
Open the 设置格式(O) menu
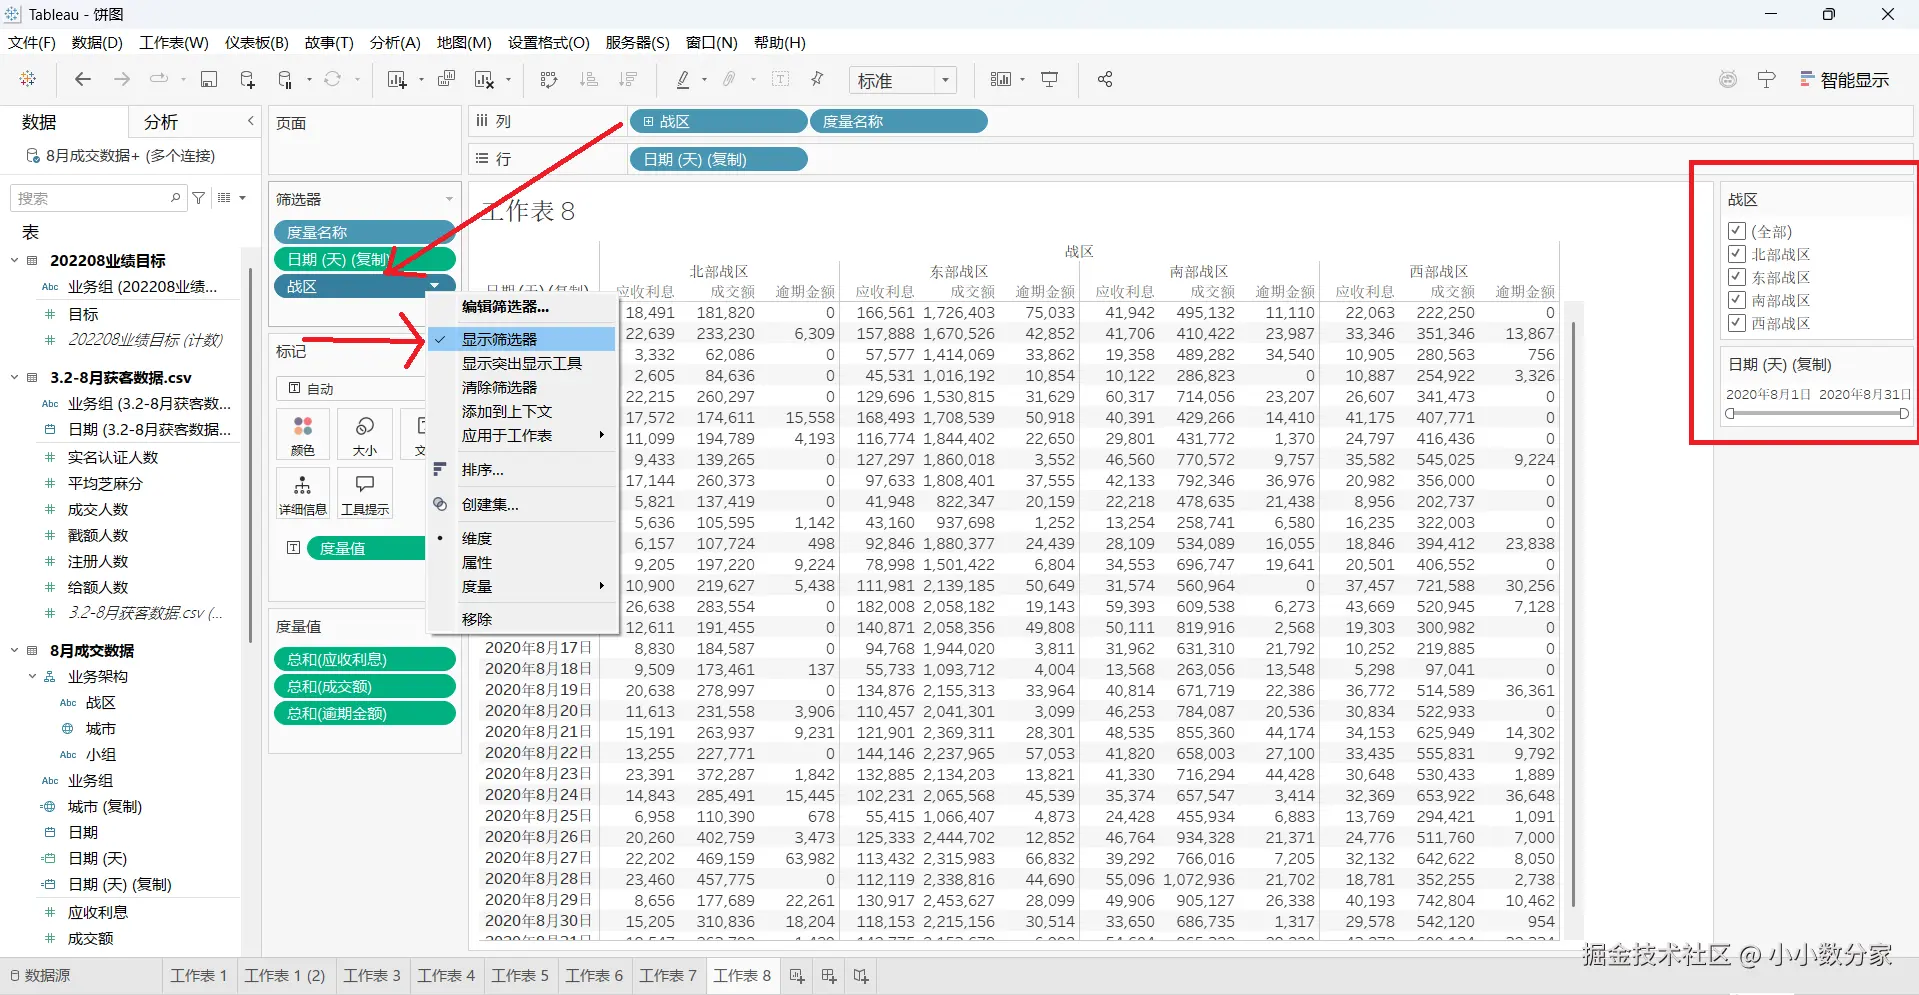[549, 42]
